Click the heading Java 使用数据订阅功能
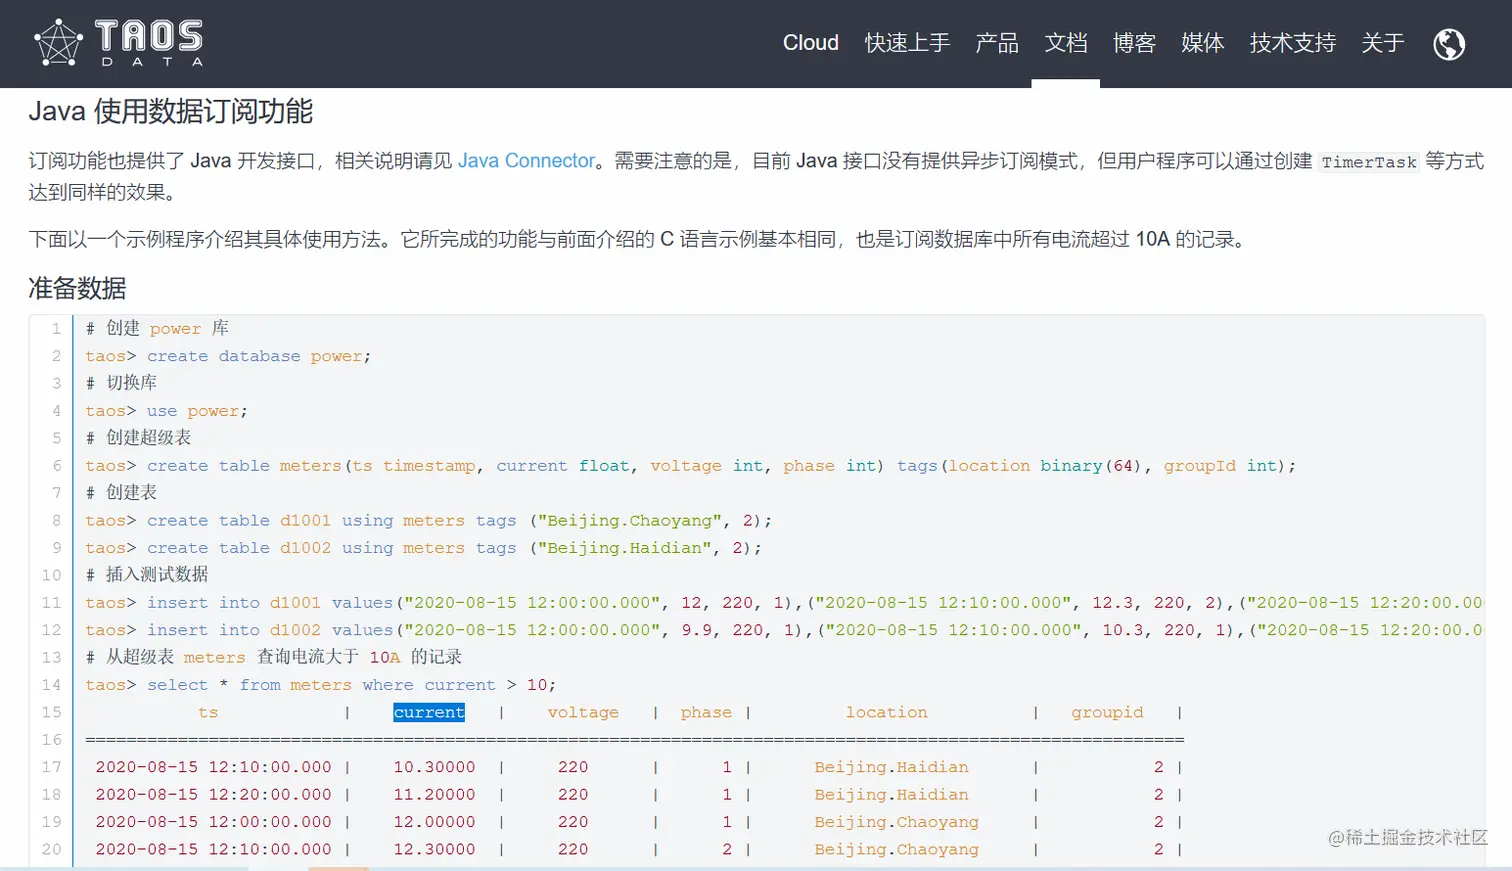Viewport: 1512px width, 871px height. click(171, 111)
